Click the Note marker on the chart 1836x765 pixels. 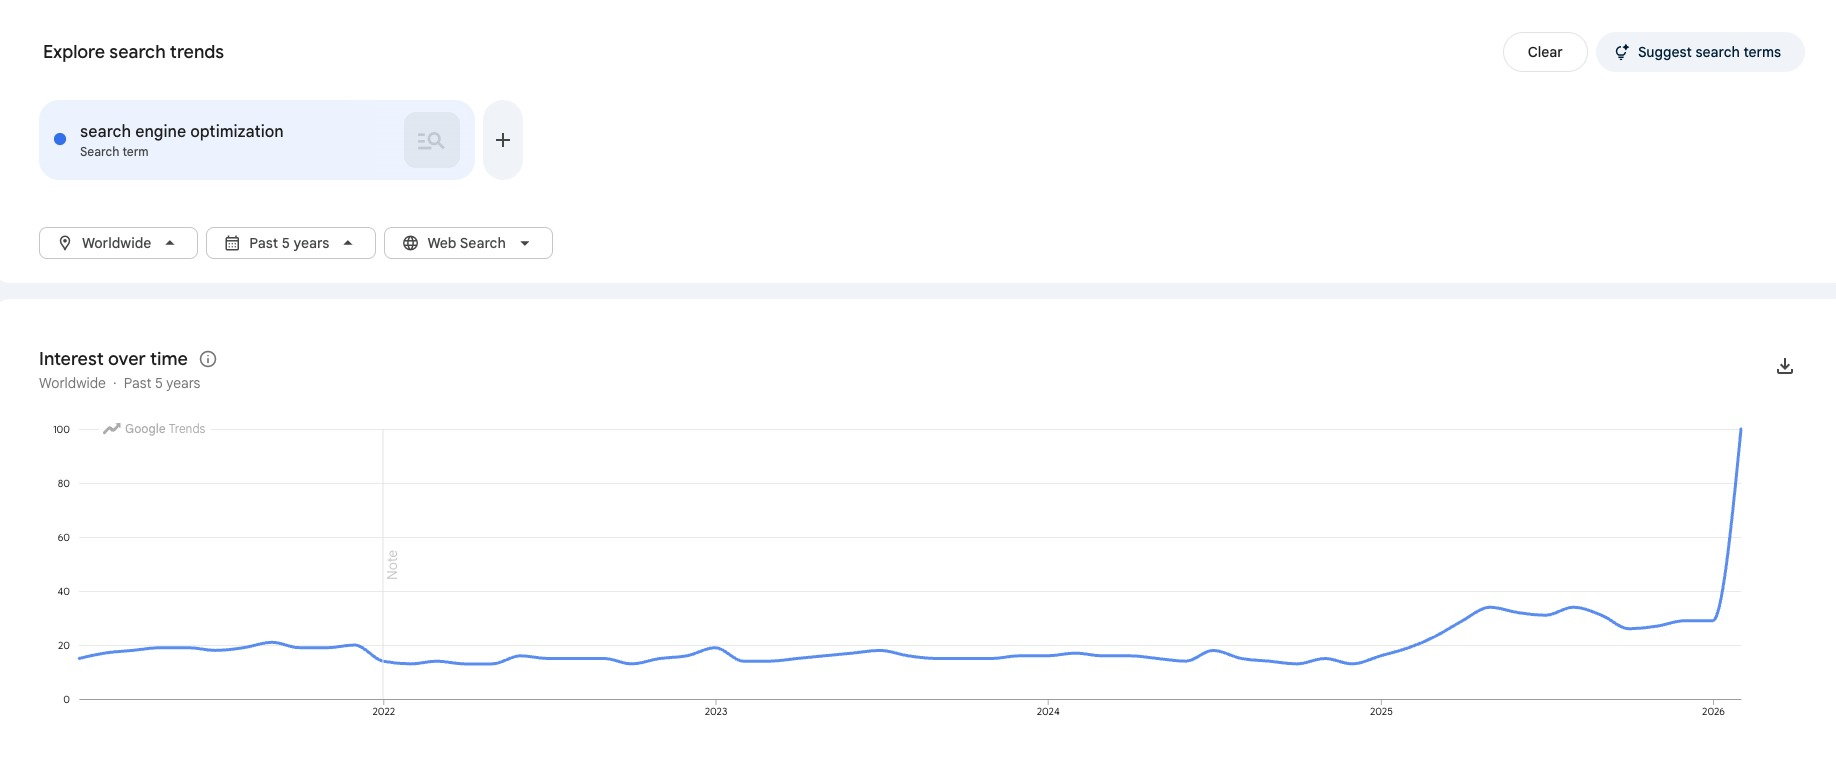[391, 565]
